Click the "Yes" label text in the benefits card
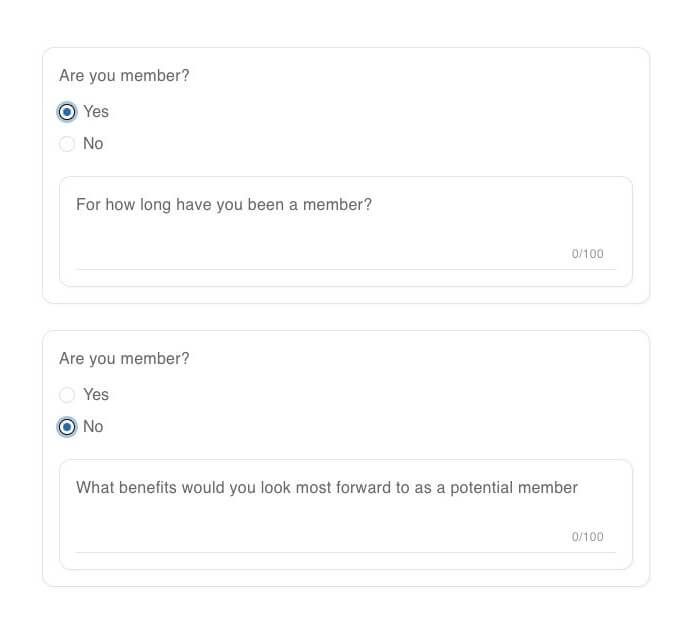 pos(96,395)
